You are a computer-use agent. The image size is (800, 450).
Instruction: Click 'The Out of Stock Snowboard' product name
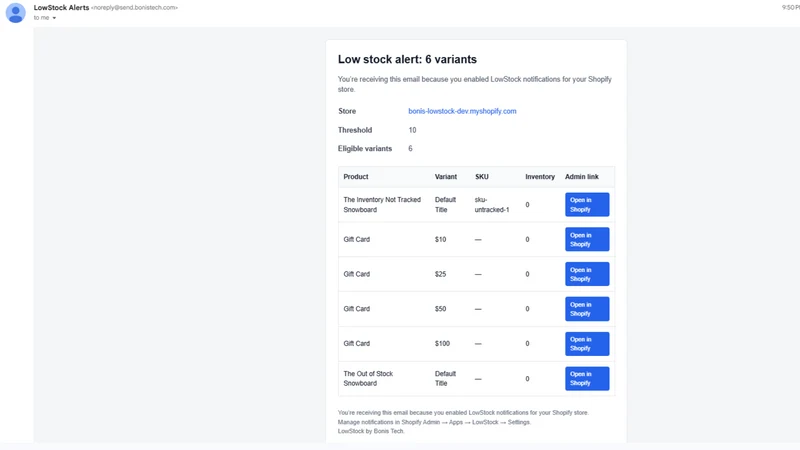pyautogui.click(x=368, y=379)
